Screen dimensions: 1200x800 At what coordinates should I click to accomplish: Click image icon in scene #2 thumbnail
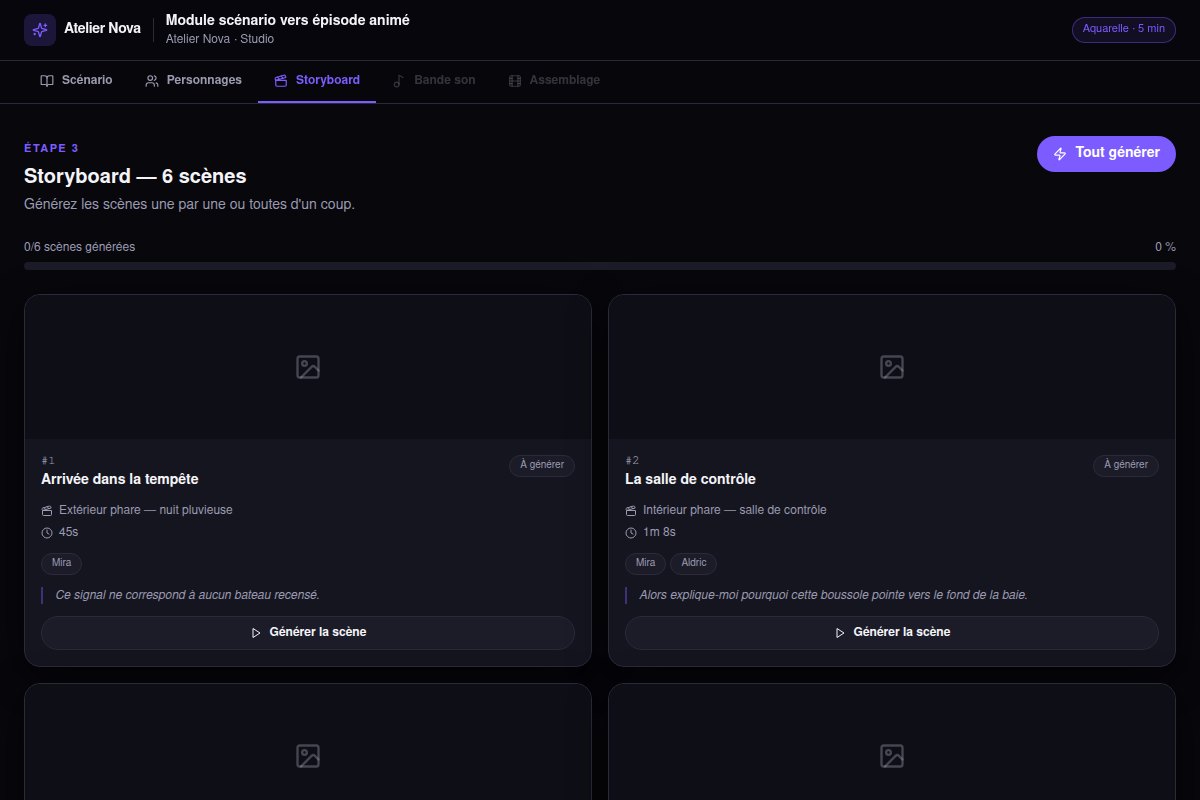point(892,367)
